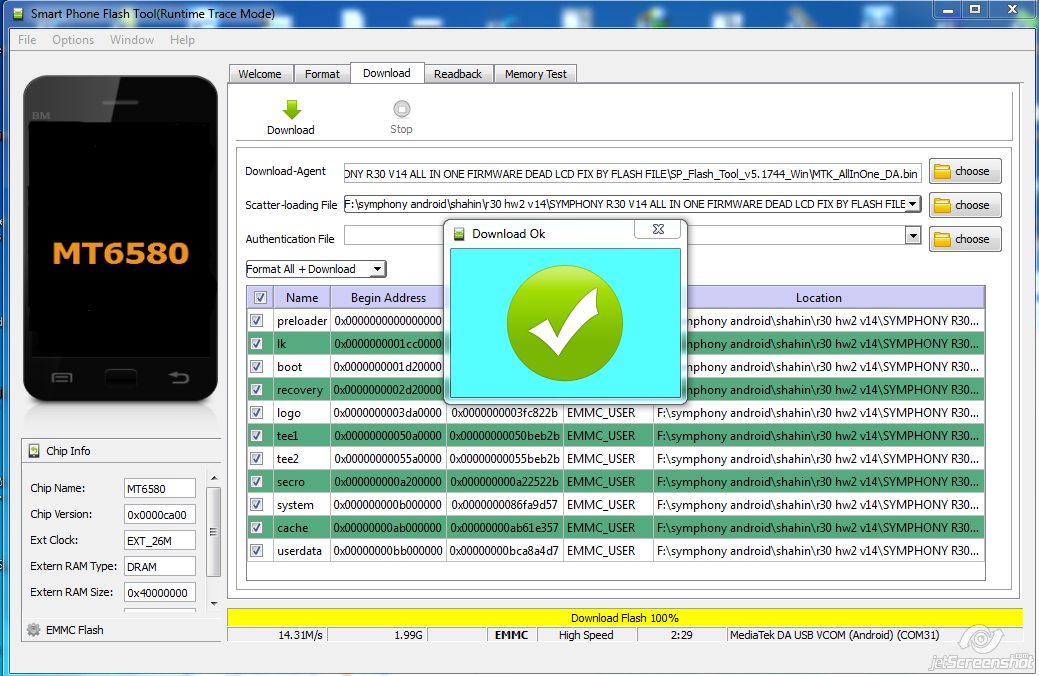The height and width of the screenshot is (676, 1039).
Task: Click the Chip Info scroll down arrow
Action: (213, 603)
